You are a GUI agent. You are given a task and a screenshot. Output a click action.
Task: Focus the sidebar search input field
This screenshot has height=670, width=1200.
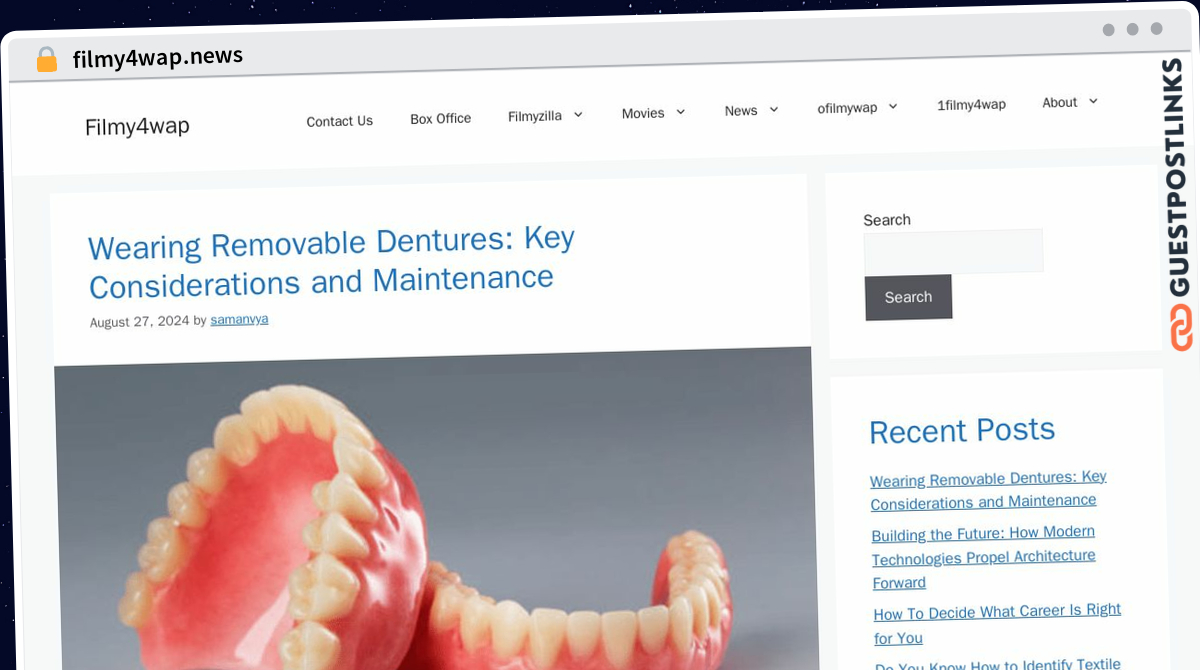click(x=953, y=251)
